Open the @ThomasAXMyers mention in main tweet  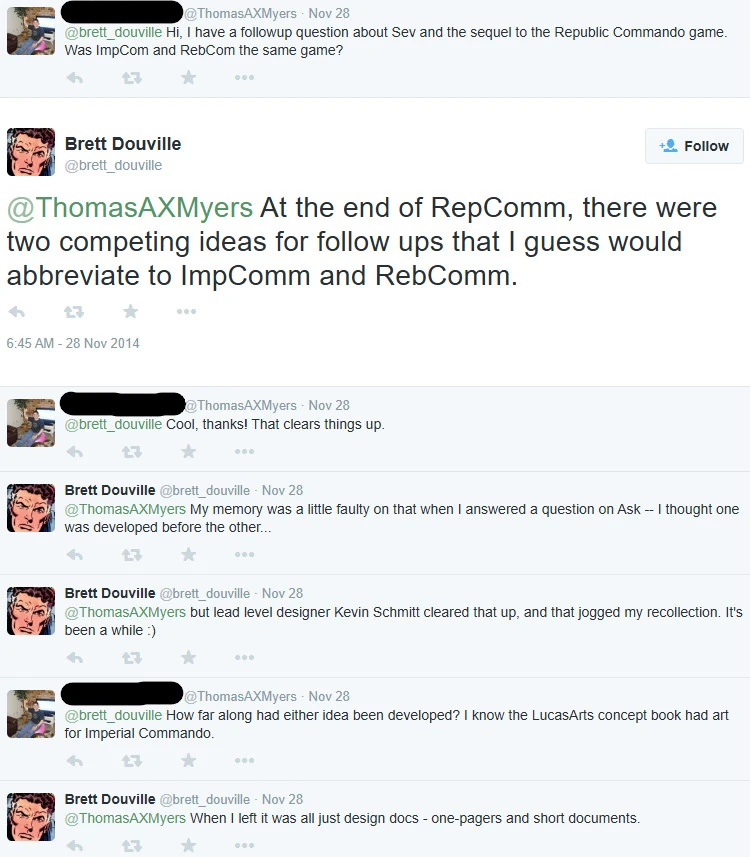130,208
